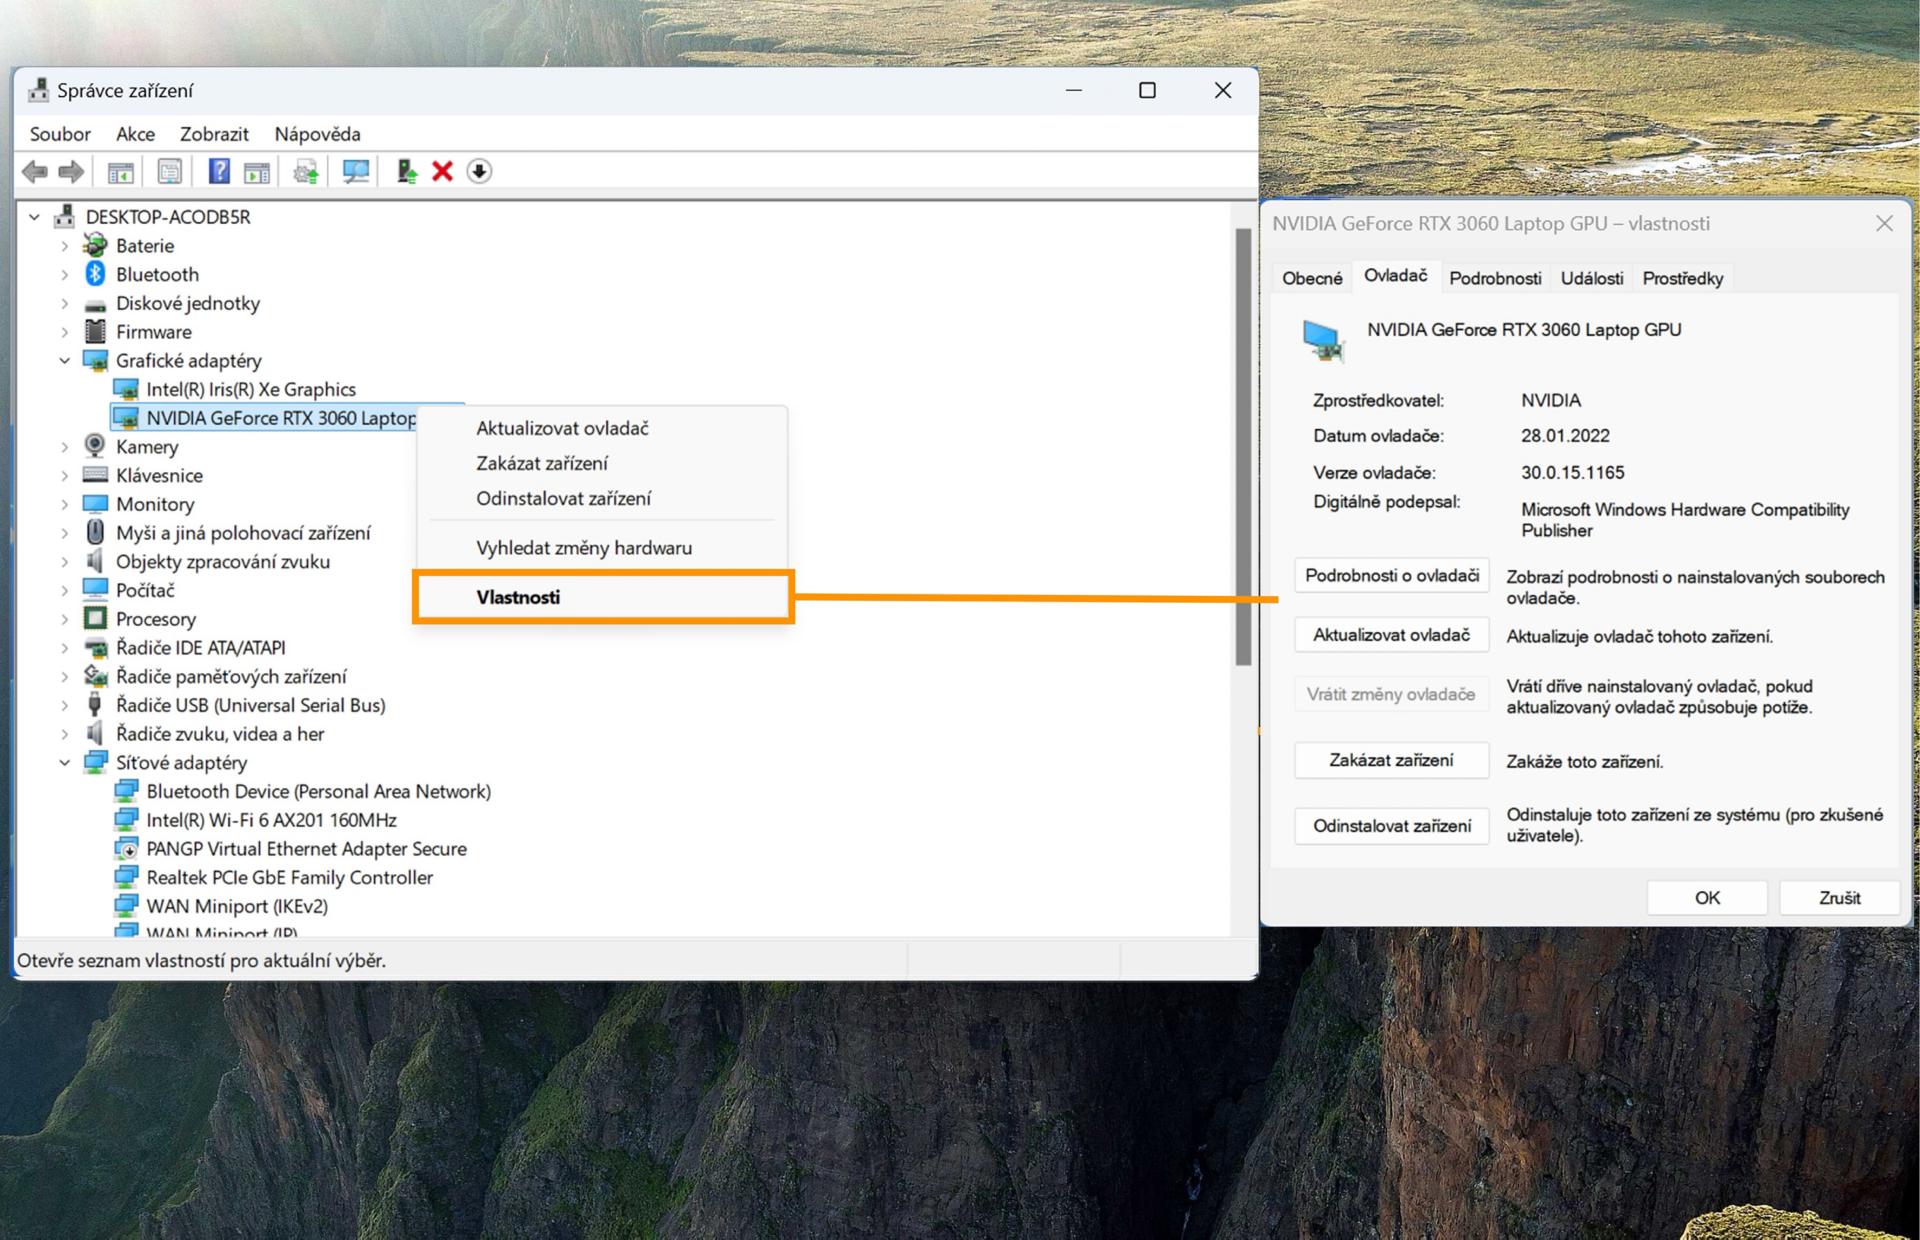1920x1240 pixels.
Task: Switch to the Podrobnosti tab
Action: (x=1494, y=278)
